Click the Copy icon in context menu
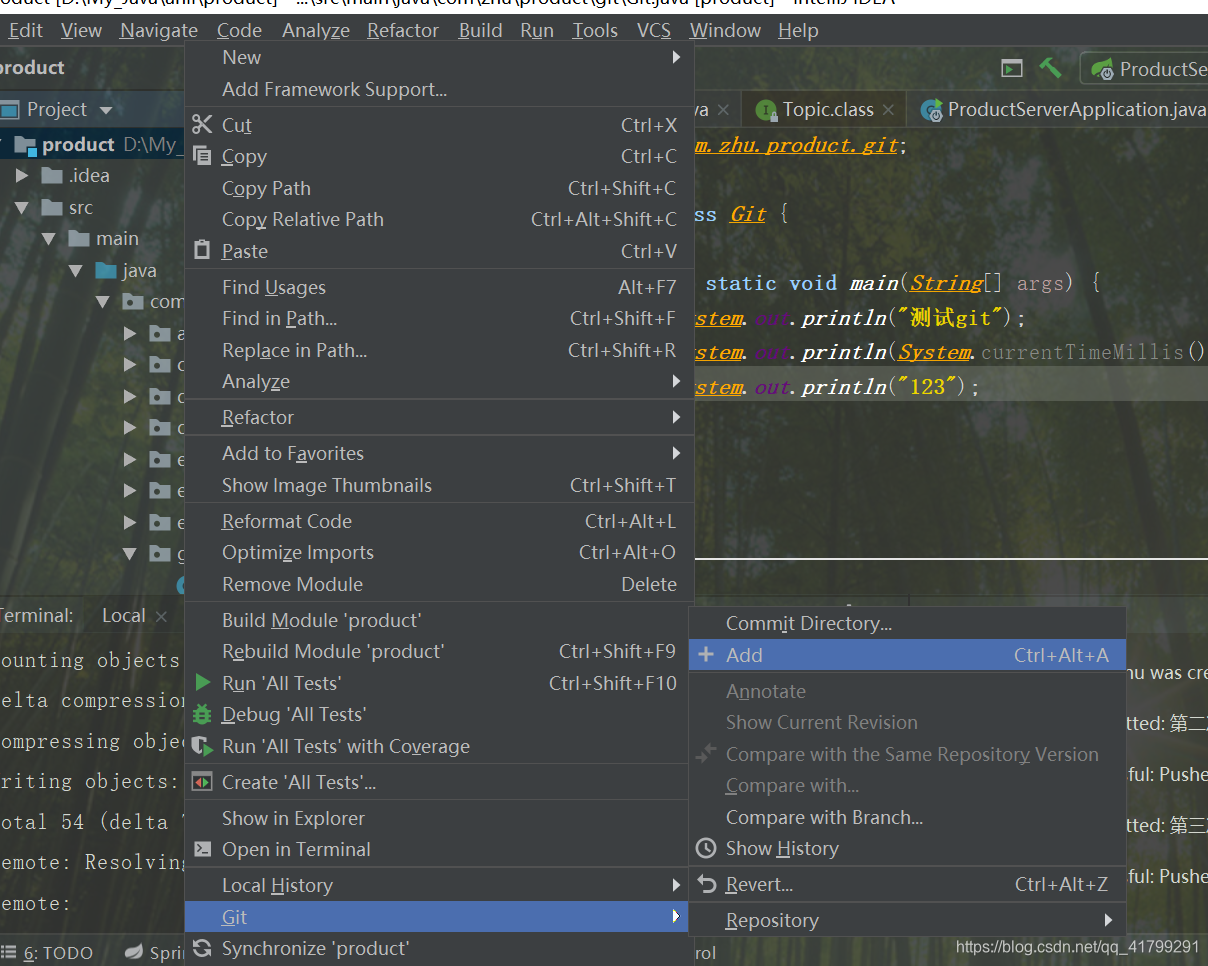The height and width of the screenshot is (966, 1208). [x=202, y=156]
